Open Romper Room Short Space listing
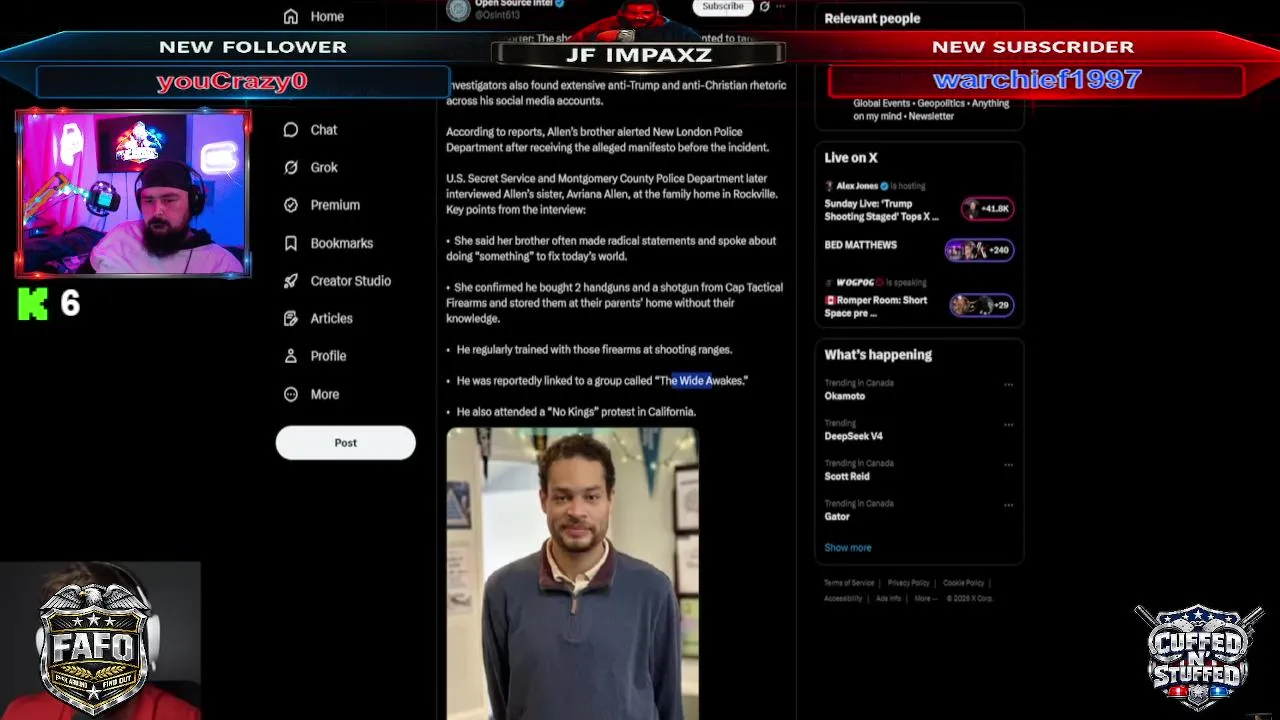Screen dimensions: 1280x720 (x=876, y=306)
